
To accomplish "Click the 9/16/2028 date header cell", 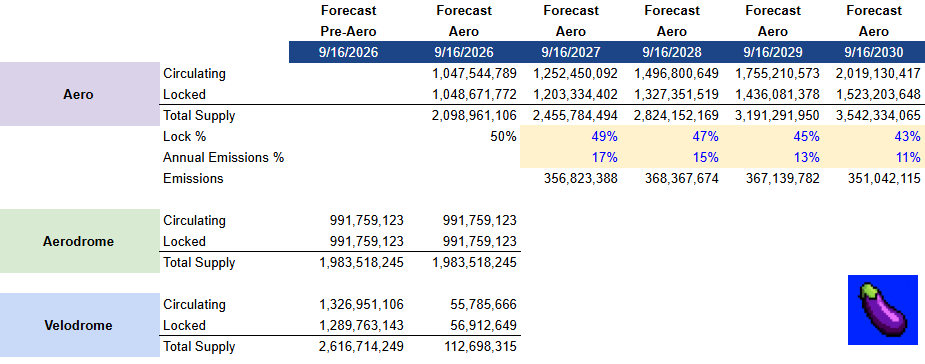I will [x=672, y=53].
